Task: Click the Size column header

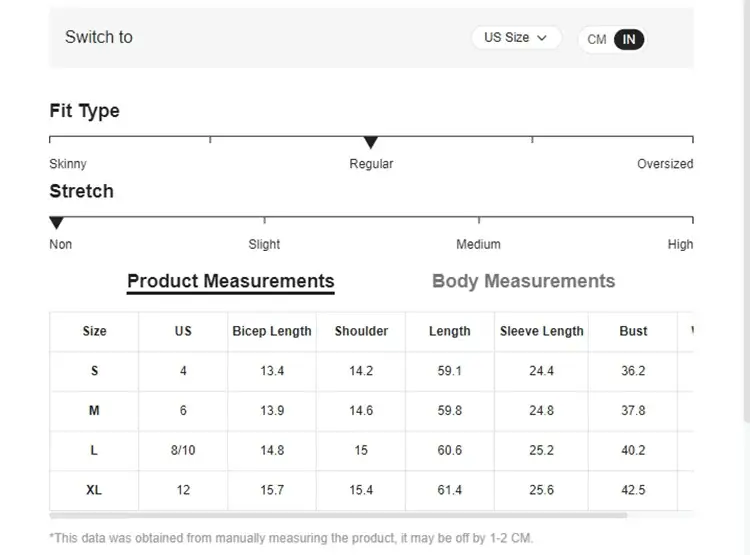Action: tap(94, 331)
